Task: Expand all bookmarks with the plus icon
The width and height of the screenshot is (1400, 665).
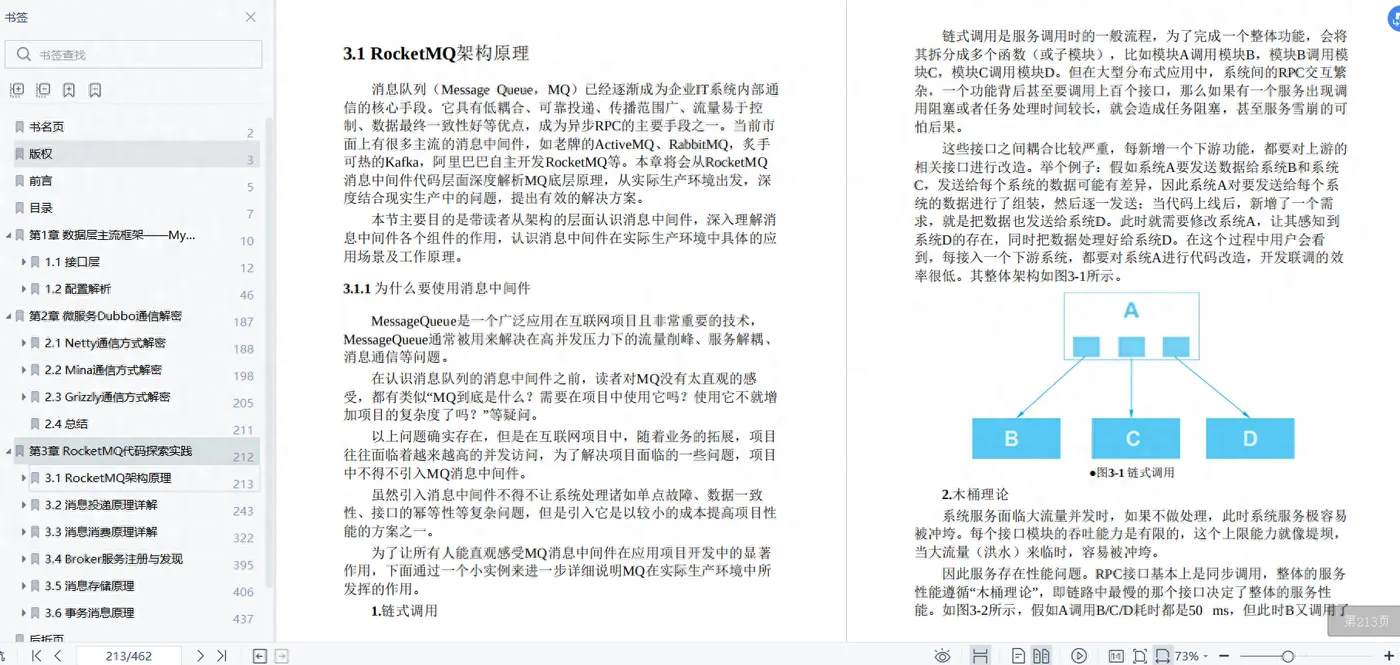Action: [17, 90]
